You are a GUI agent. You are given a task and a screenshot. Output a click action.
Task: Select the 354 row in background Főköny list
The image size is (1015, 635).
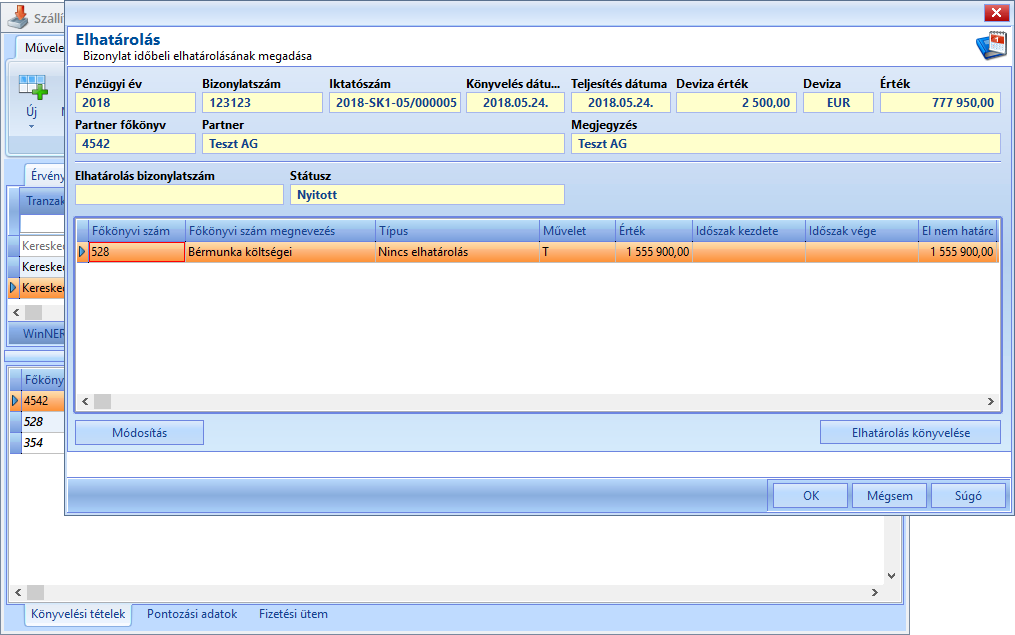pos(43,443)
